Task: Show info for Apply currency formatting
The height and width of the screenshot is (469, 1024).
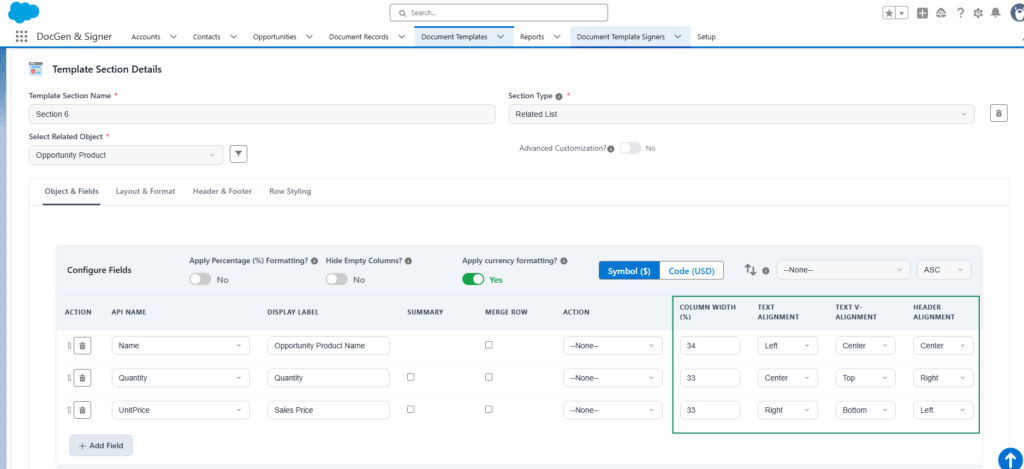Action: pyautogui.click(x=564, y=261)
